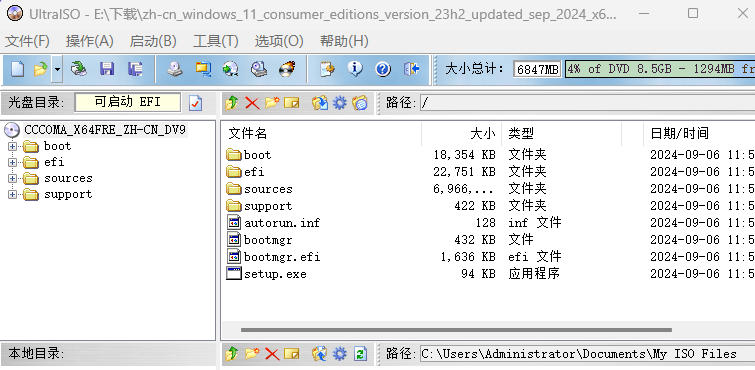Click the DVD 8.5GB capacity bar

pyautogui.click(x=660, y=69)
